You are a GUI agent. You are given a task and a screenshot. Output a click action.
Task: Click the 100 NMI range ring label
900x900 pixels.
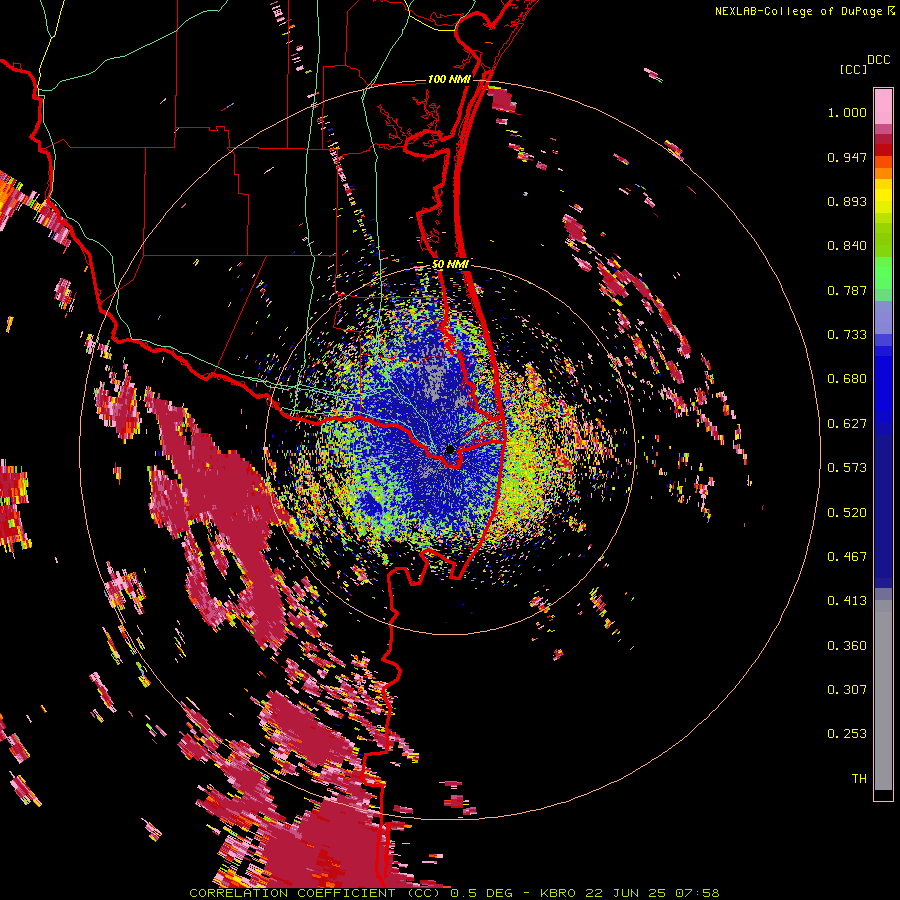[x=449, y=79]
